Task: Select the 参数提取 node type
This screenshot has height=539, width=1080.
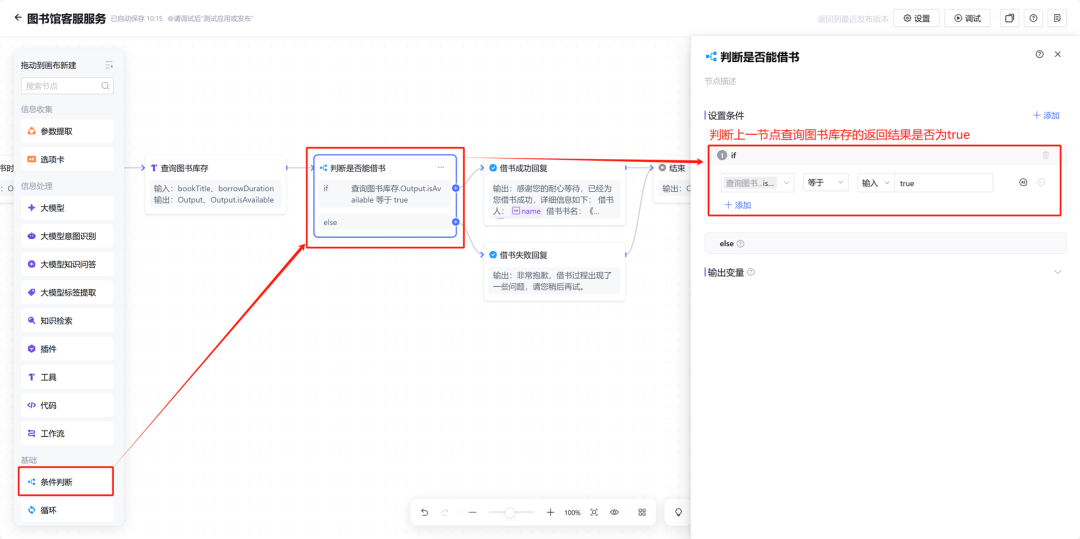Action: click(67, 131)
